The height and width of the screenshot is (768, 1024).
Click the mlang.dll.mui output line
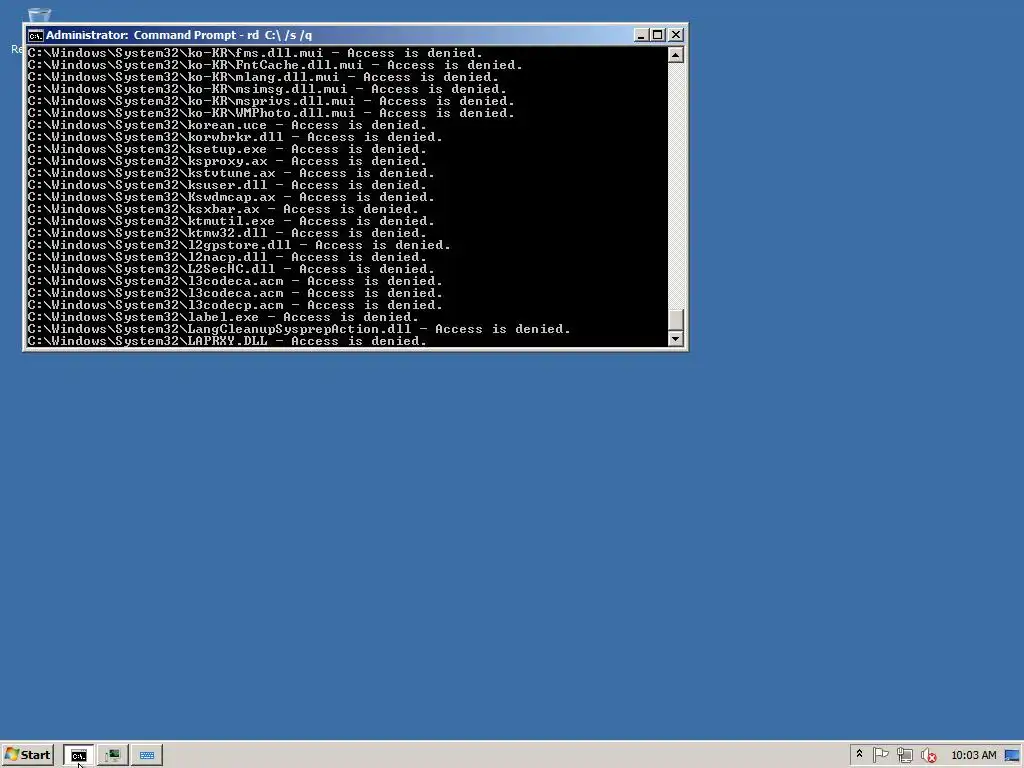click(x=263, y=77)
